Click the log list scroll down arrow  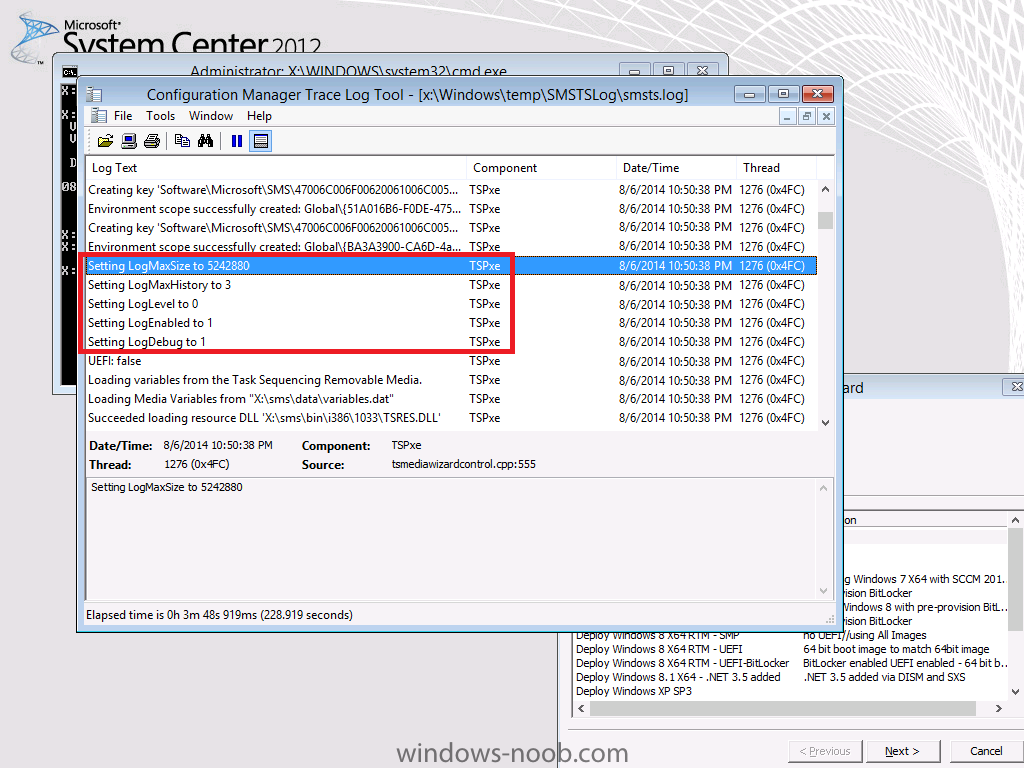pos(825,423)
